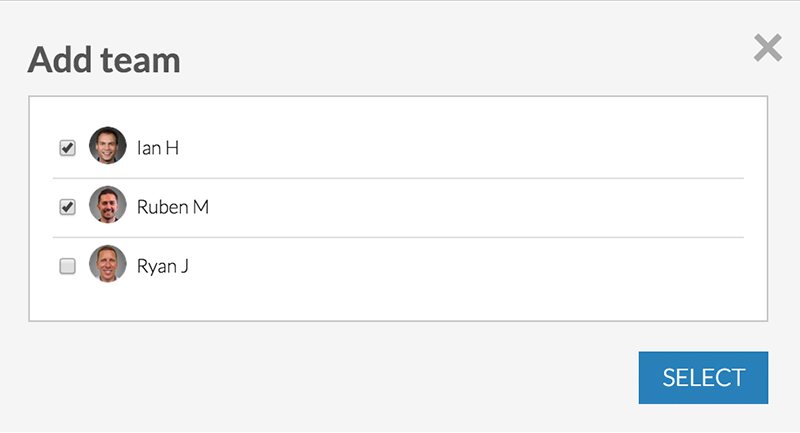Screen dimensions: 800x433
Task: Select the empty area of Ruben M row
Action: (x=474, y=207)
